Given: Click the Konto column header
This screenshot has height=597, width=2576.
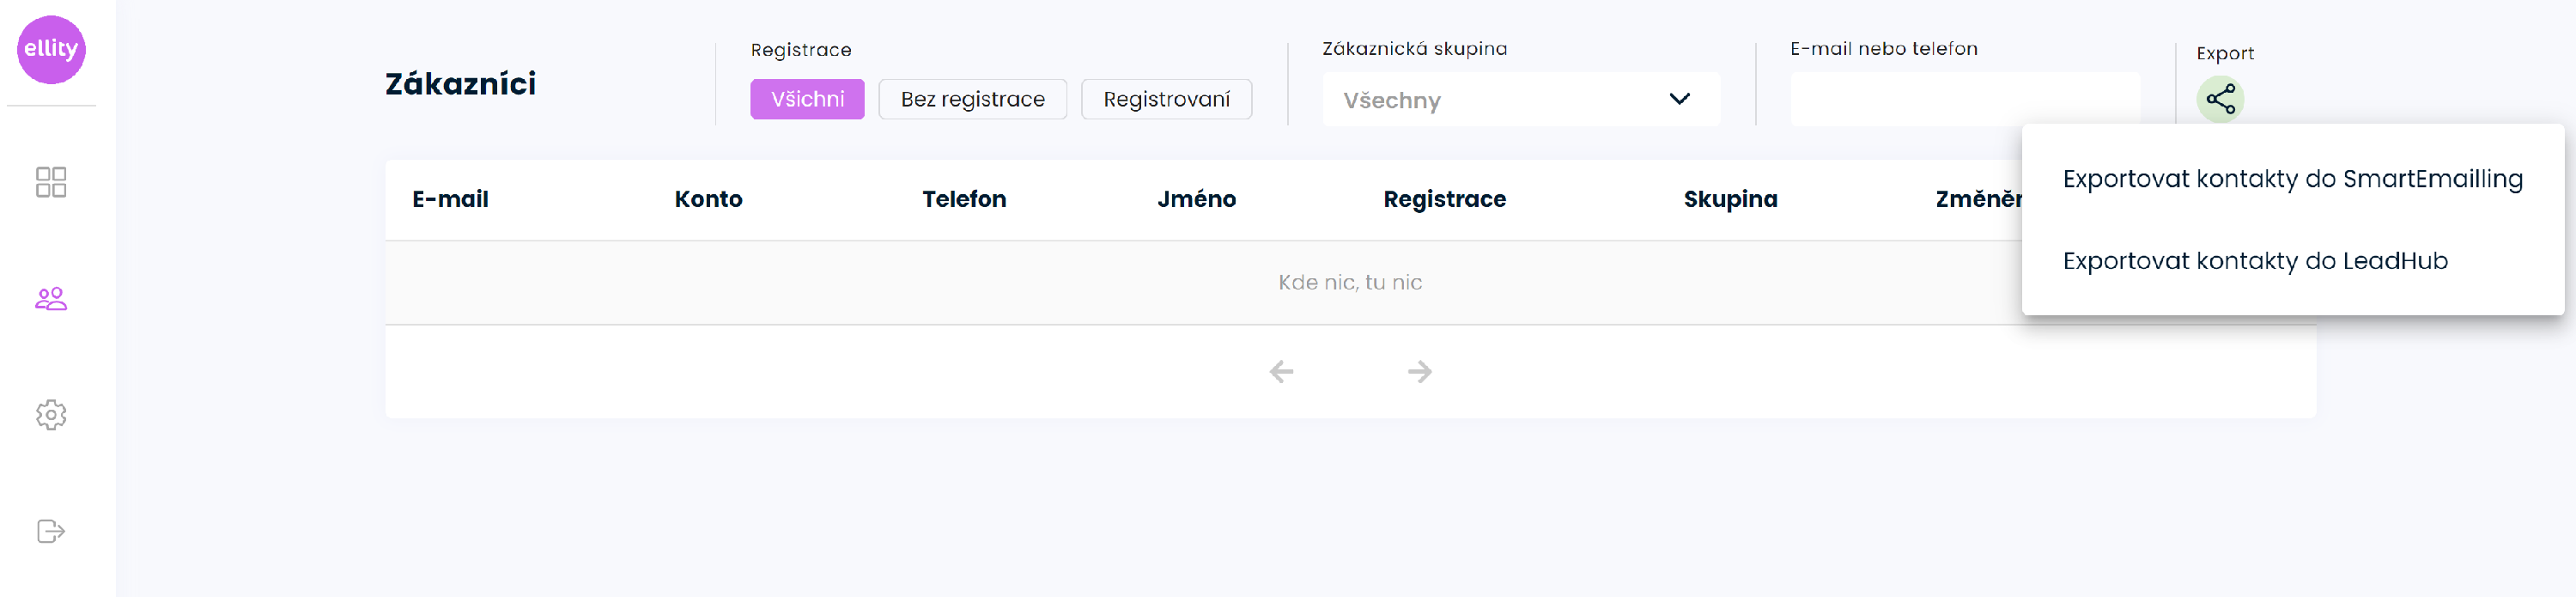Looking at the screenshot, I should (x=708, y=199).
